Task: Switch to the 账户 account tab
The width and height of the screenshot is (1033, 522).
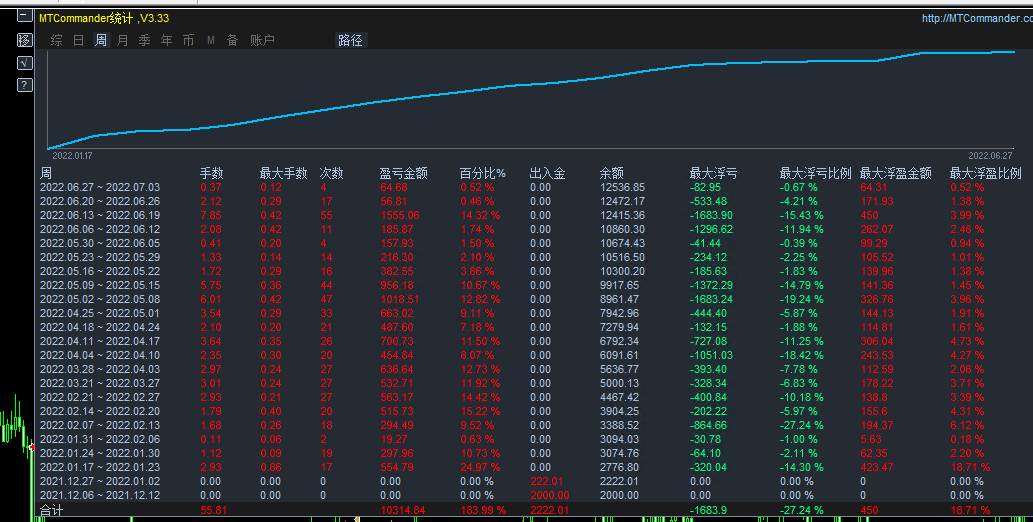Action: pos(262,40)
